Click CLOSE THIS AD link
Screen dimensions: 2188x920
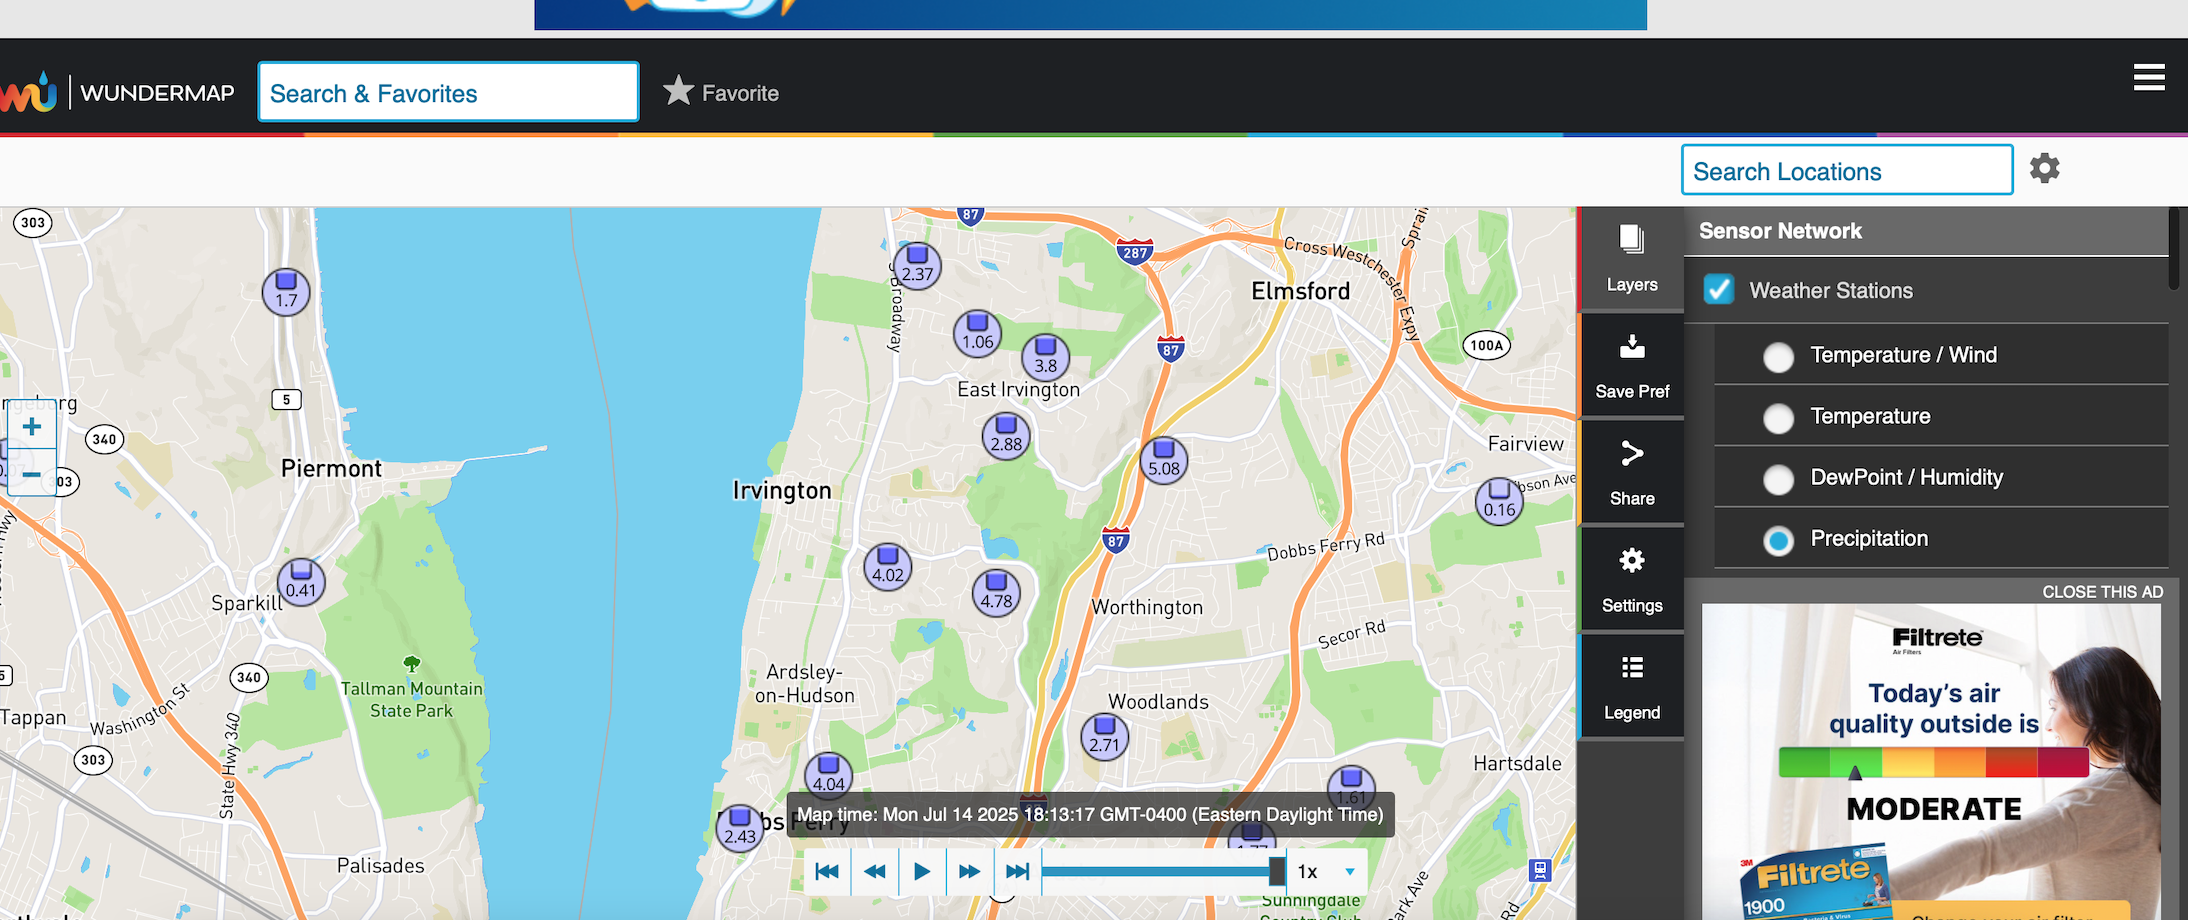click(2102, 592)
